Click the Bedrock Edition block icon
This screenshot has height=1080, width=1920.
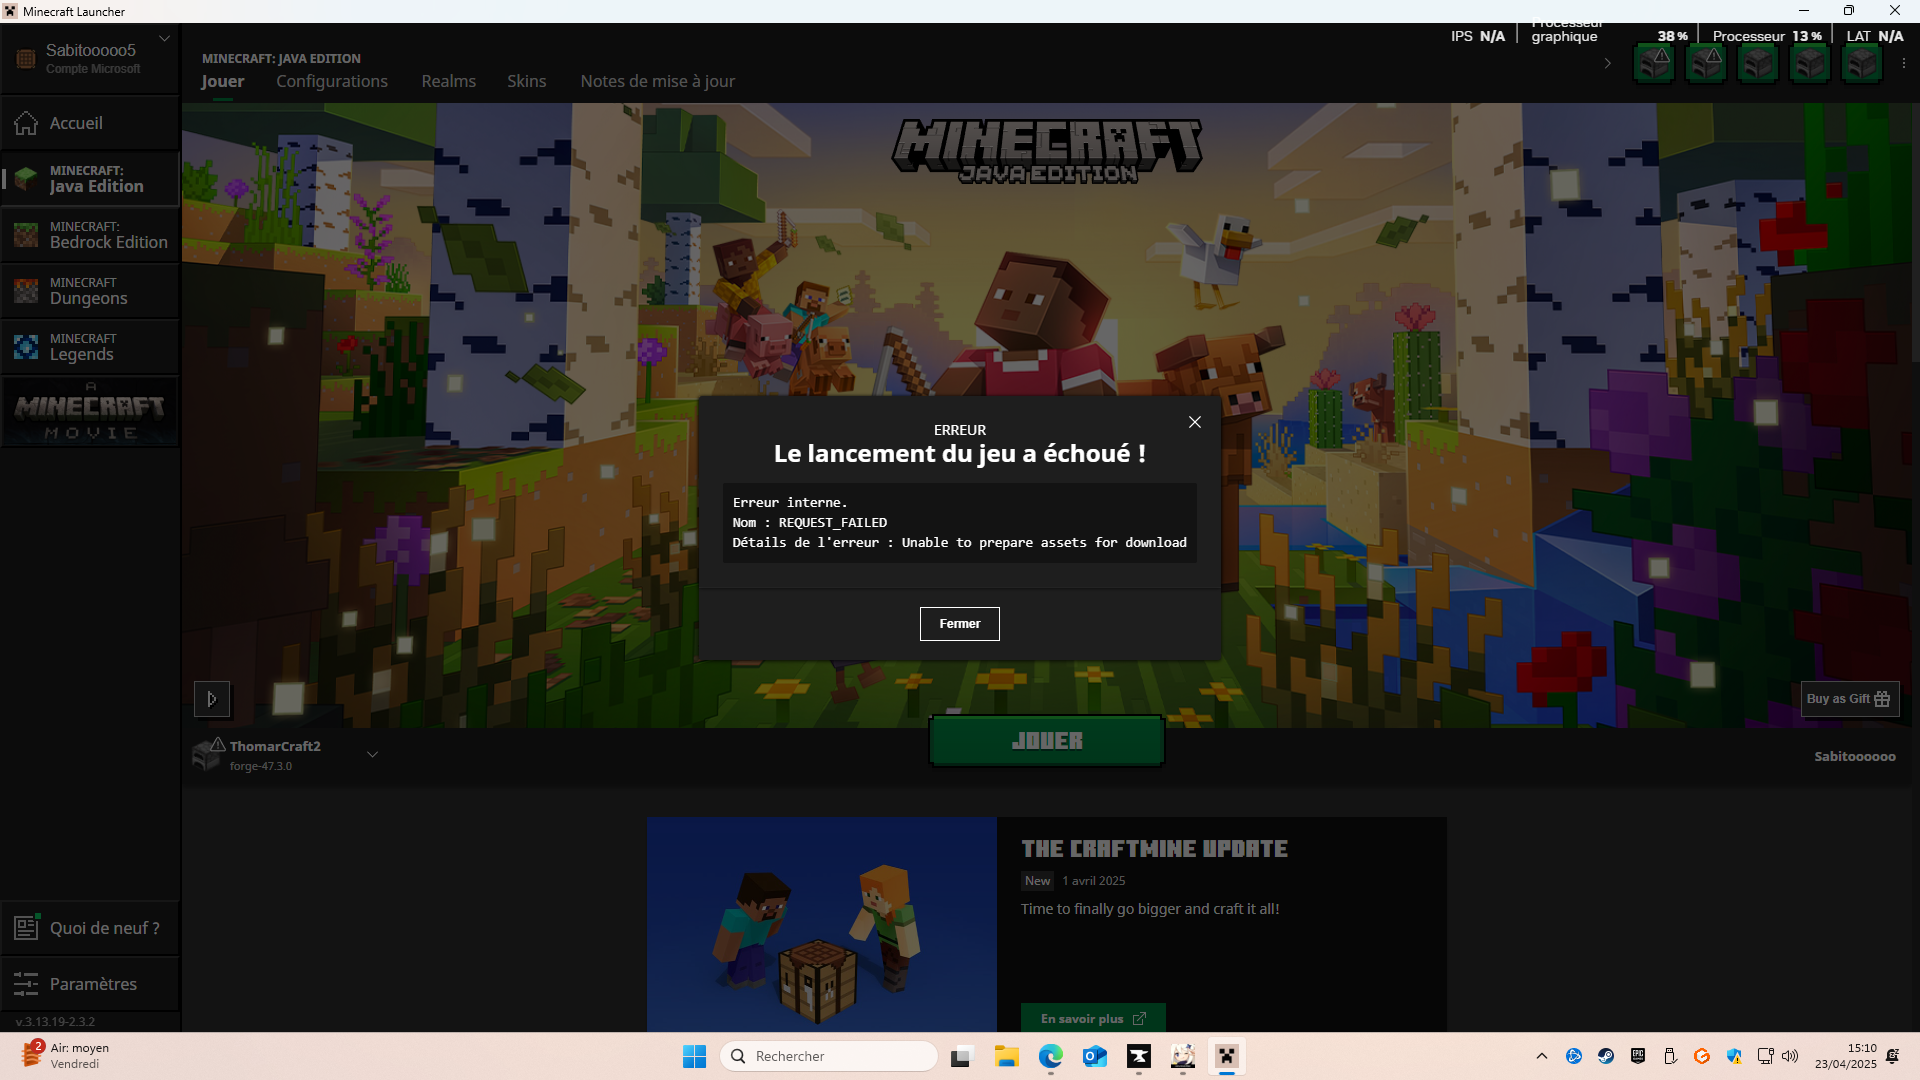[x=26, y=235]
